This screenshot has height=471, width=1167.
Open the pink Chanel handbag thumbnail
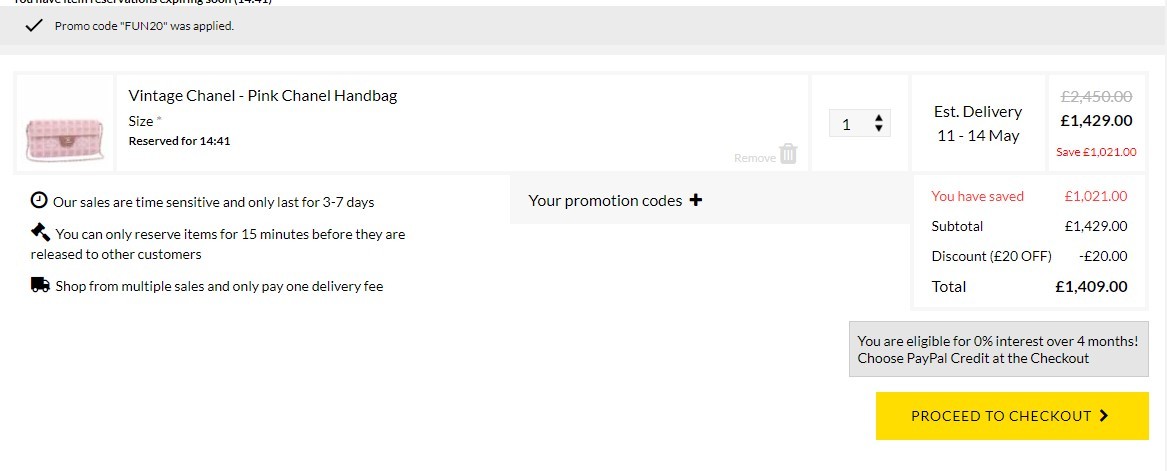[65, 138]
